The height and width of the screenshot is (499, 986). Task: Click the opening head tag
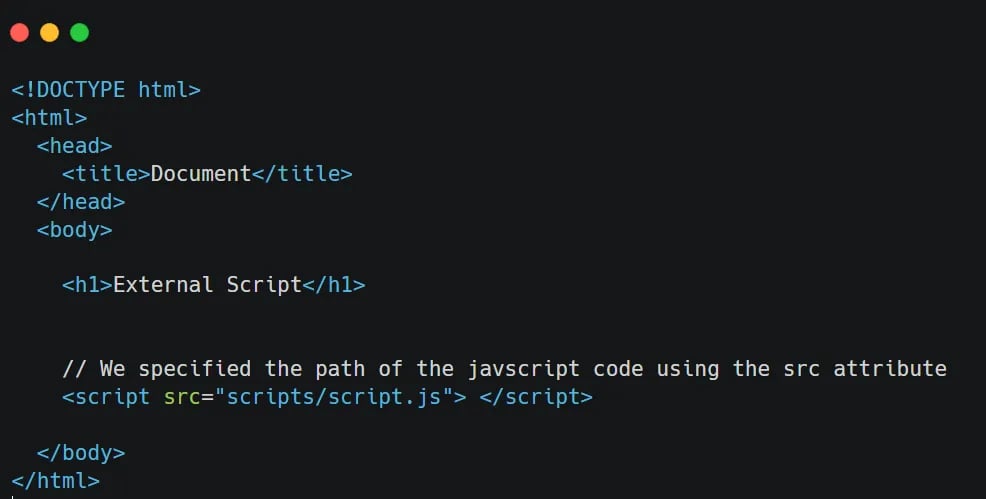(x=75, y=145)
